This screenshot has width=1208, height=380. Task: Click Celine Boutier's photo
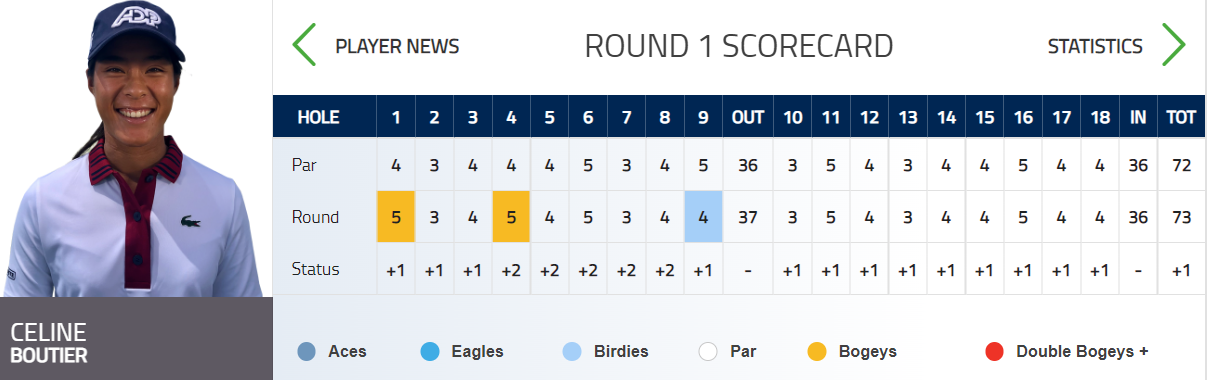tap(136, 148)
